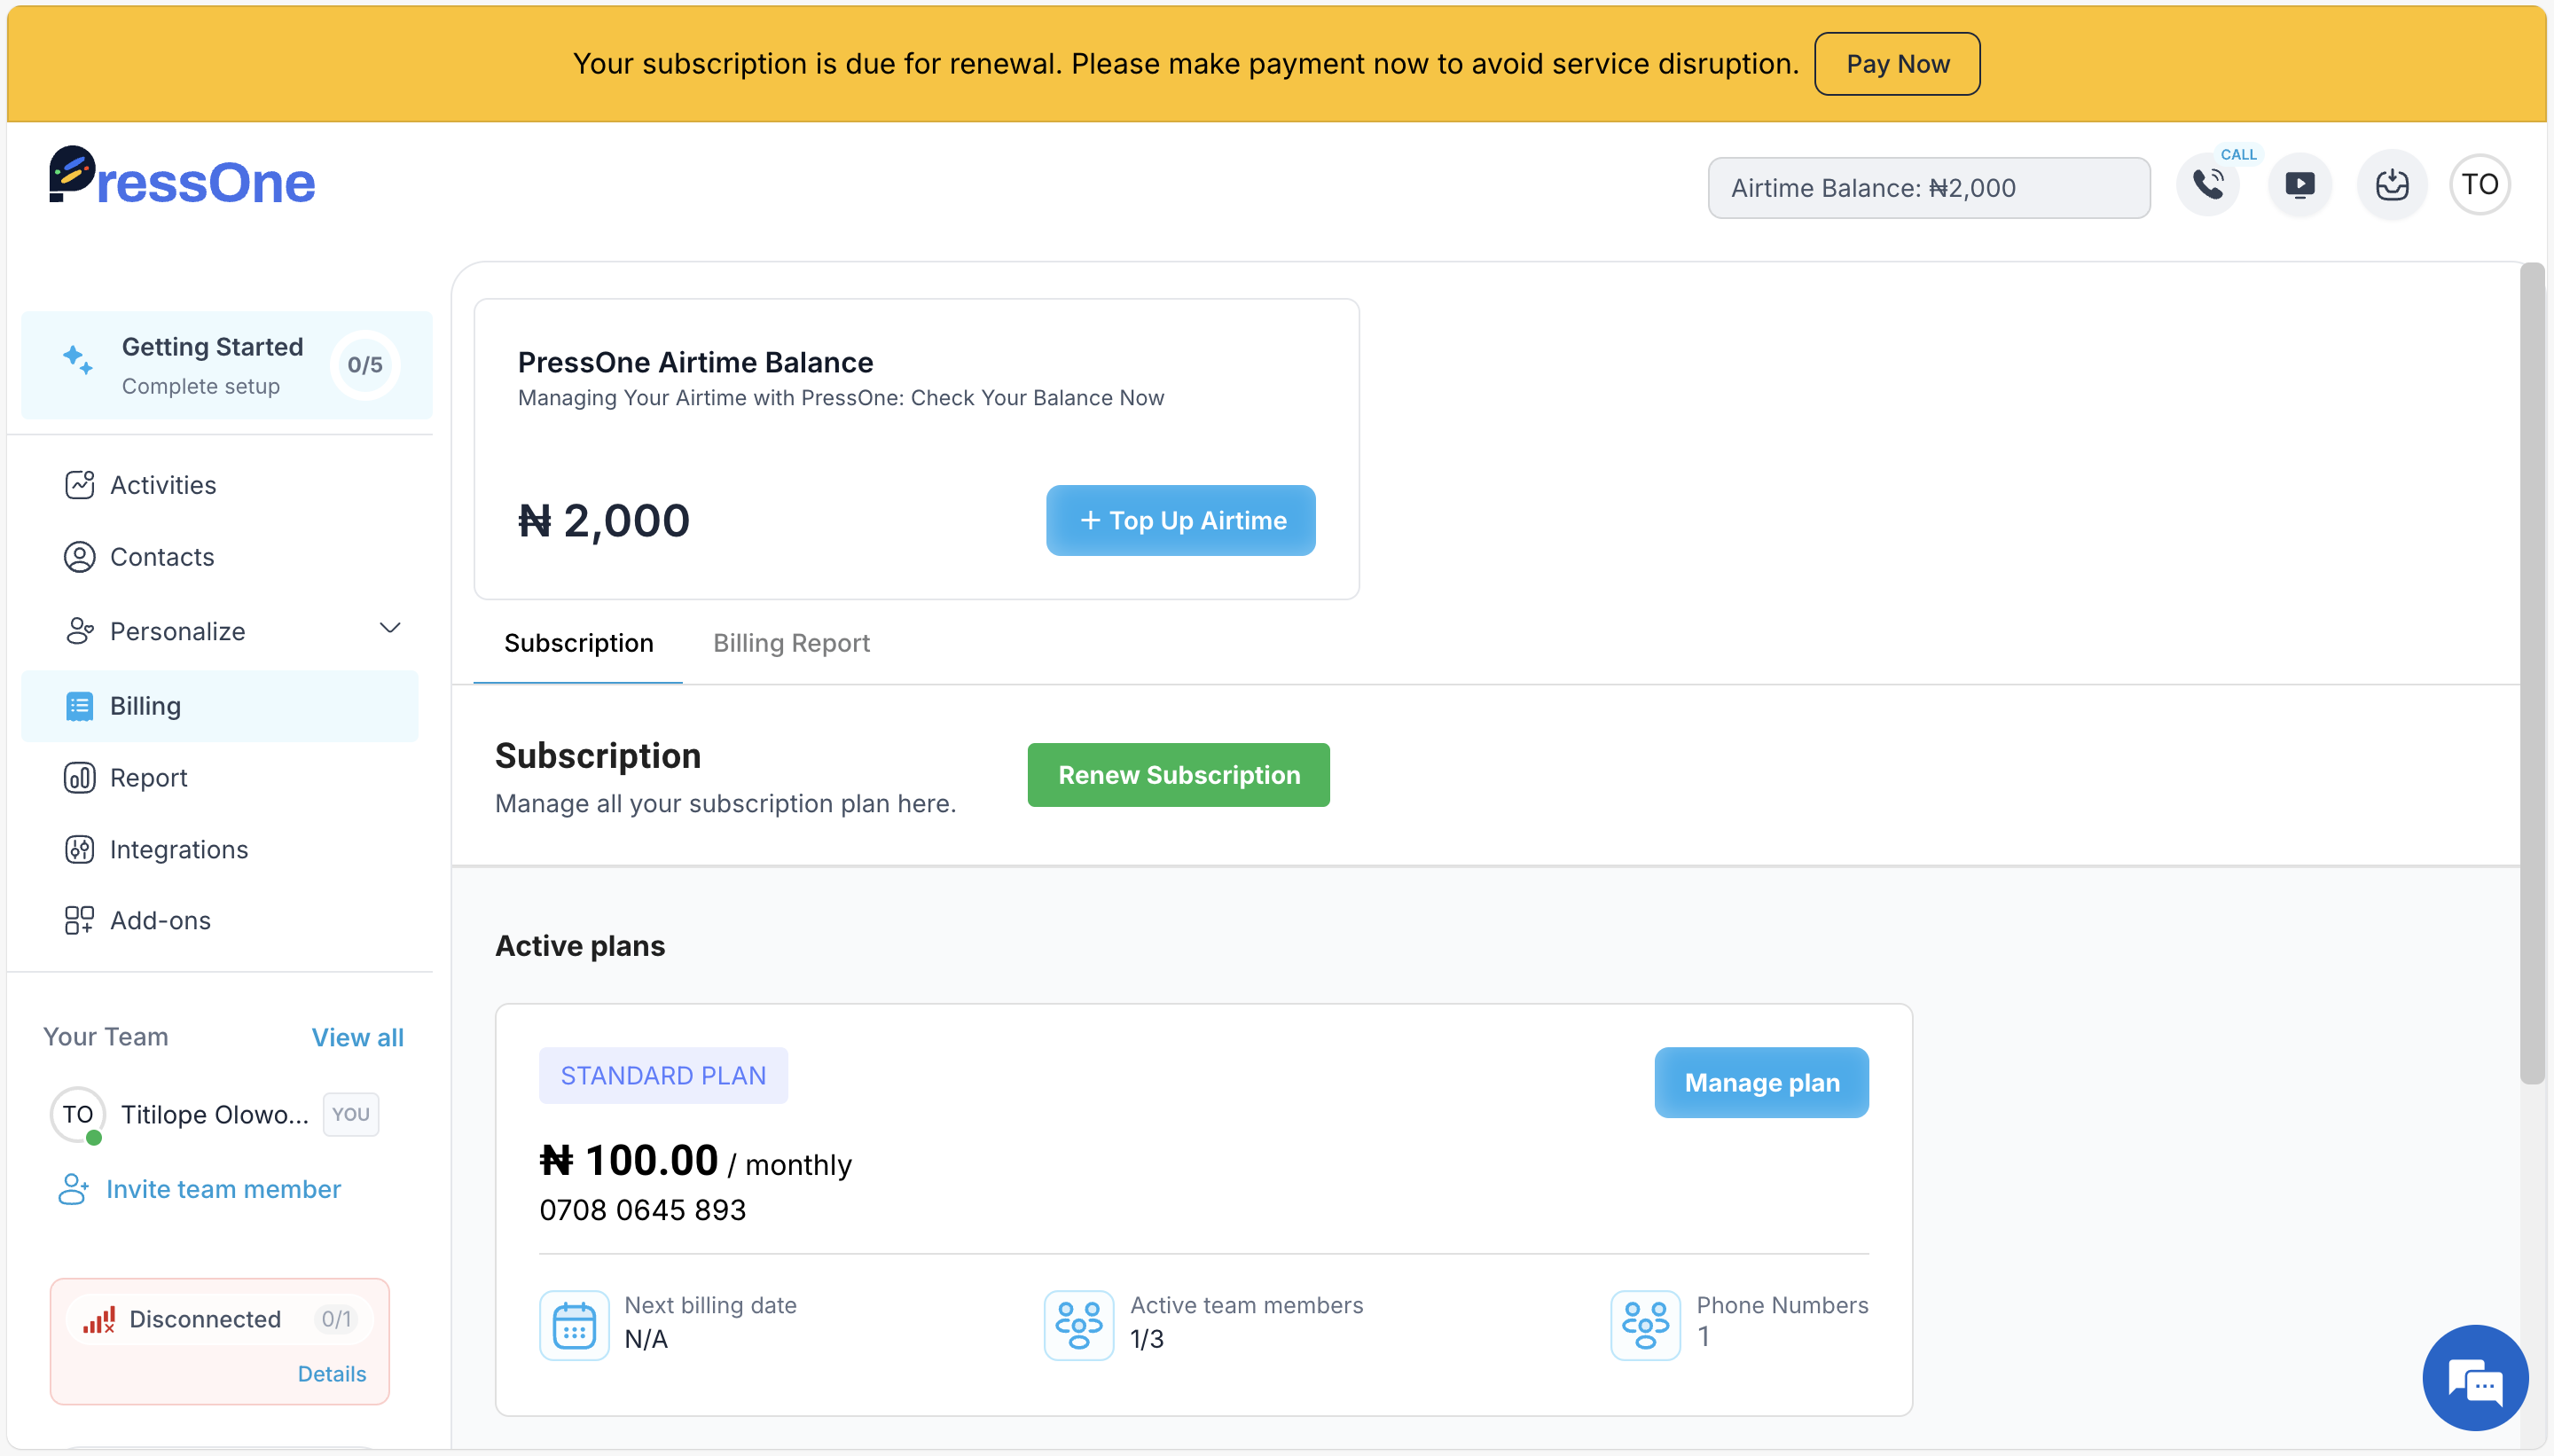Viewport: 2554px width, 1456px height.
Task: Select Billing in the sidebar
Action: pos(220,706)
